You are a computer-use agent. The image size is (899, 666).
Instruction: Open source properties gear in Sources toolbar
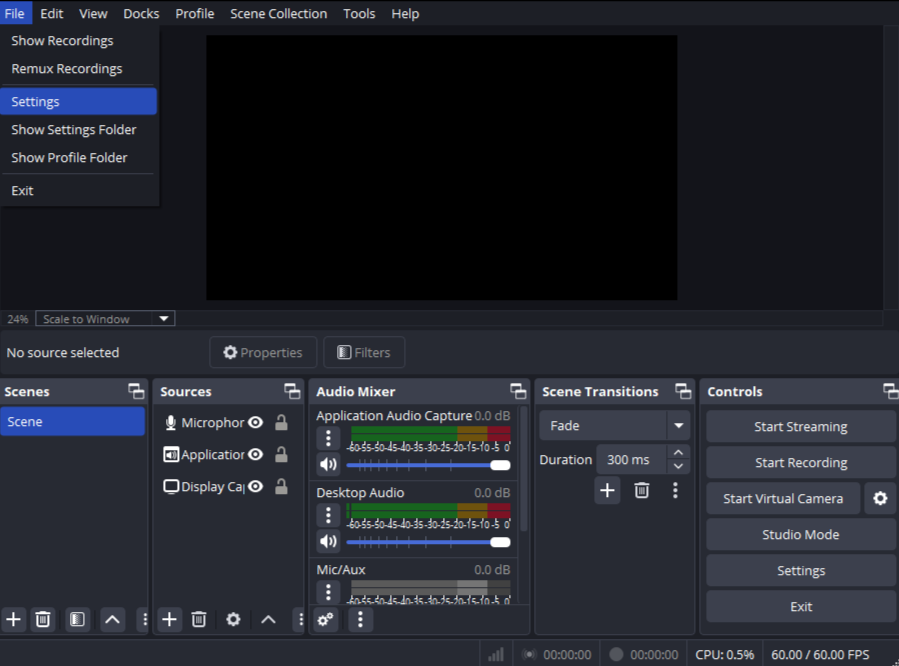(233, 620)
